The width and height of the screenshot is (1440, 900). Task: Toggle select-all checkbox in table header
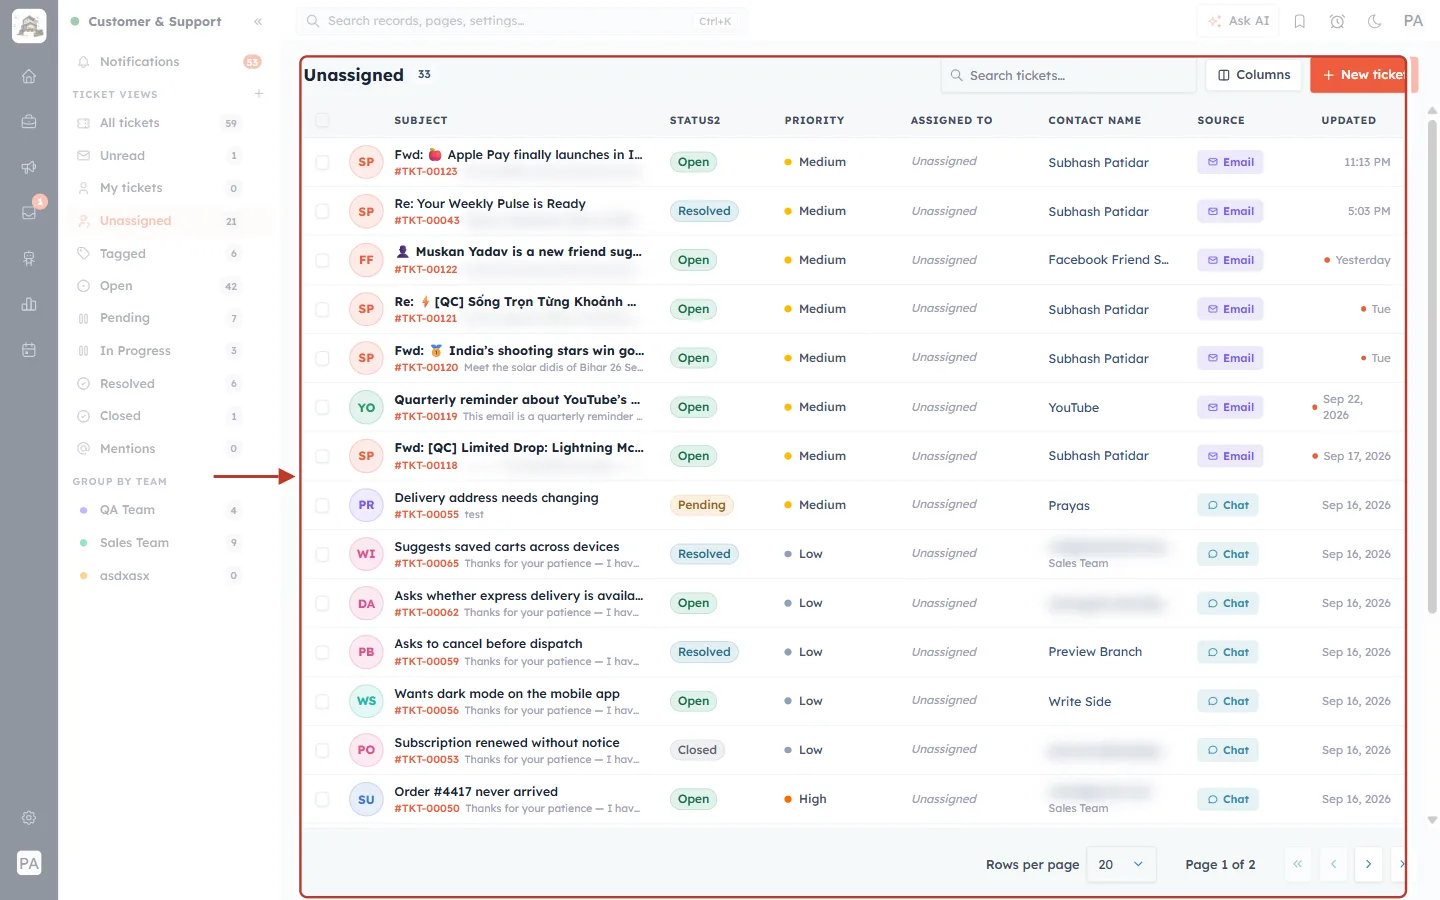click(322, 120)
